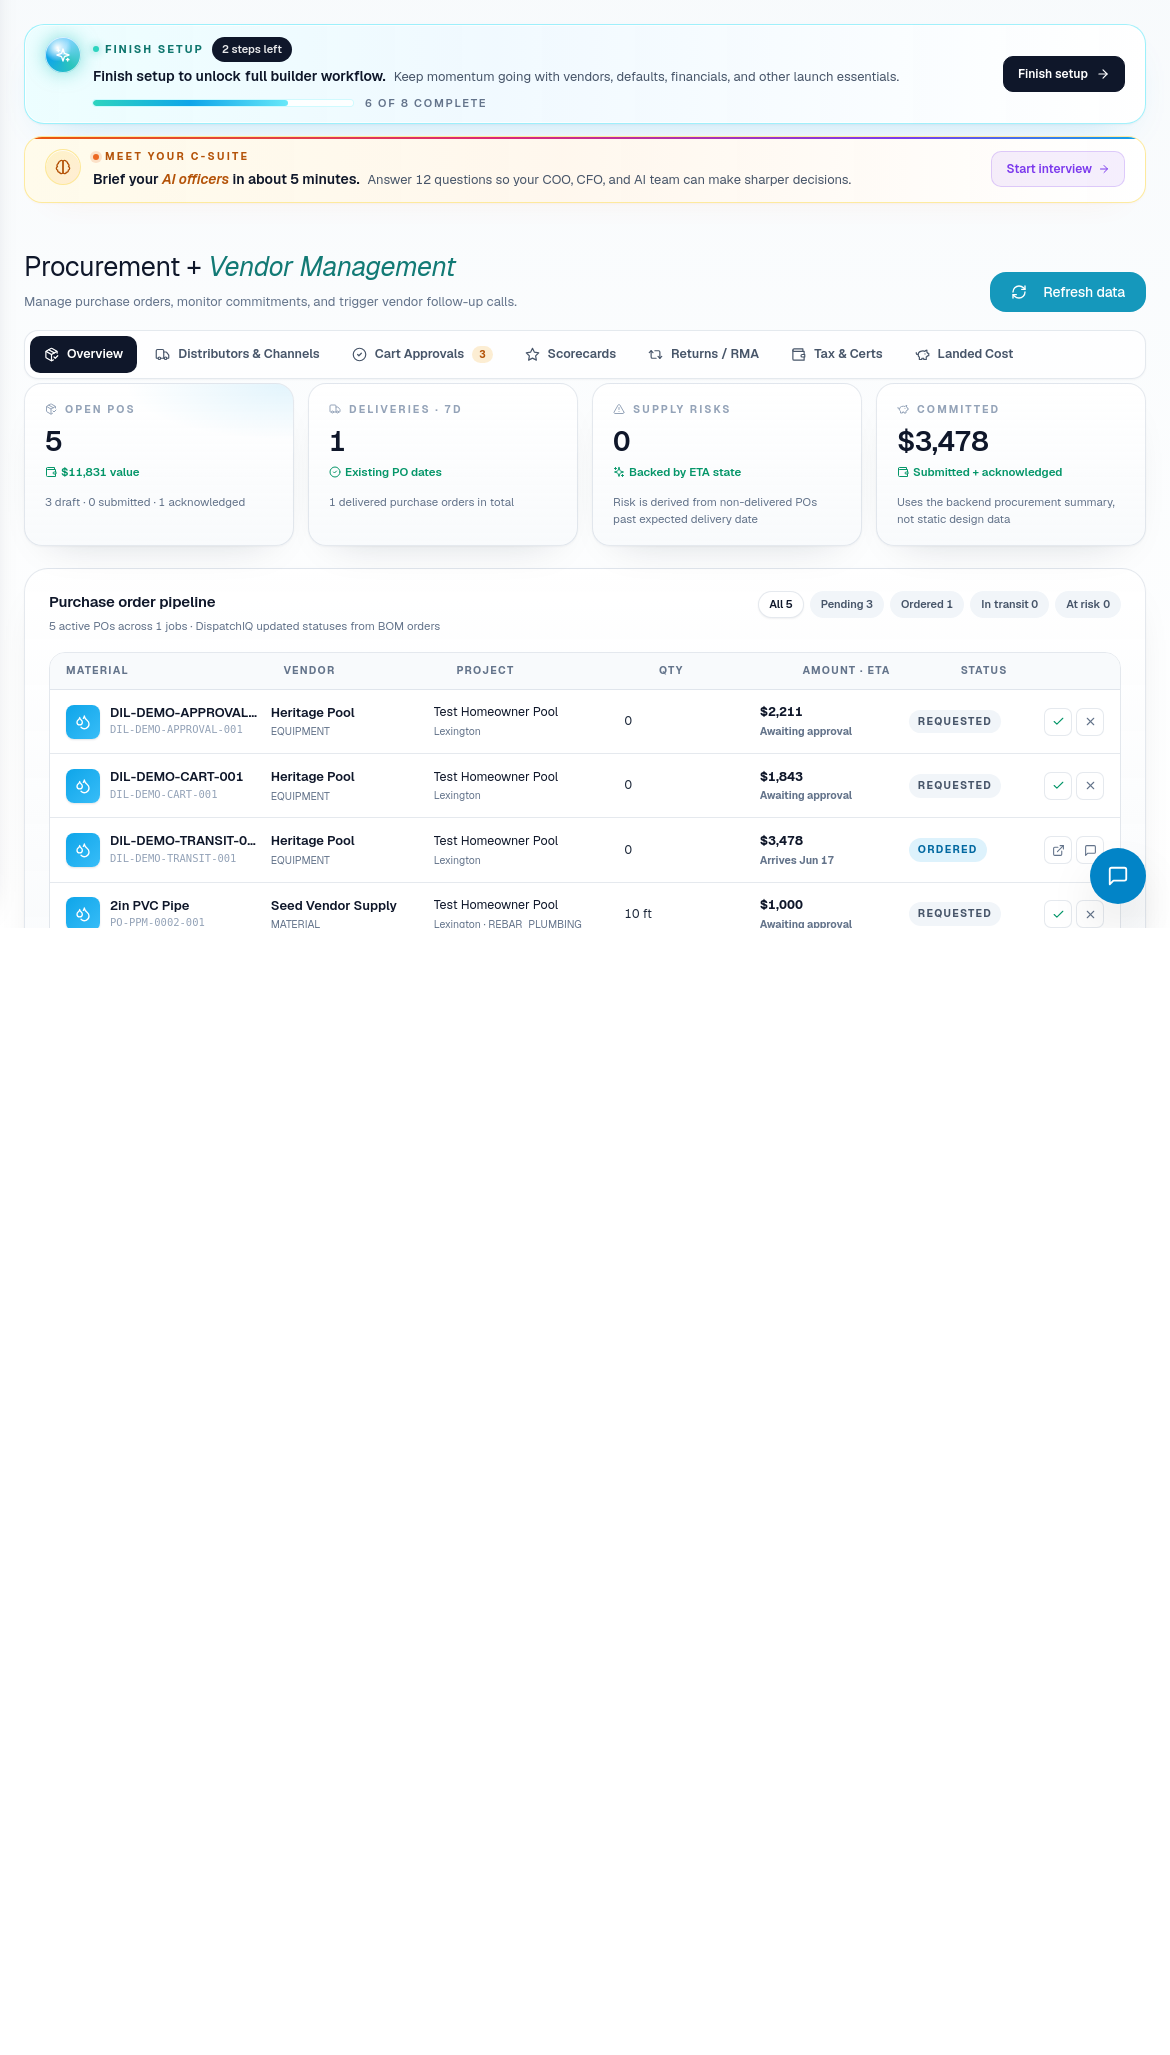Click the Submitted + acknowledged wallet icon
Screen dimensions: 1170x2055
point(903,472)
